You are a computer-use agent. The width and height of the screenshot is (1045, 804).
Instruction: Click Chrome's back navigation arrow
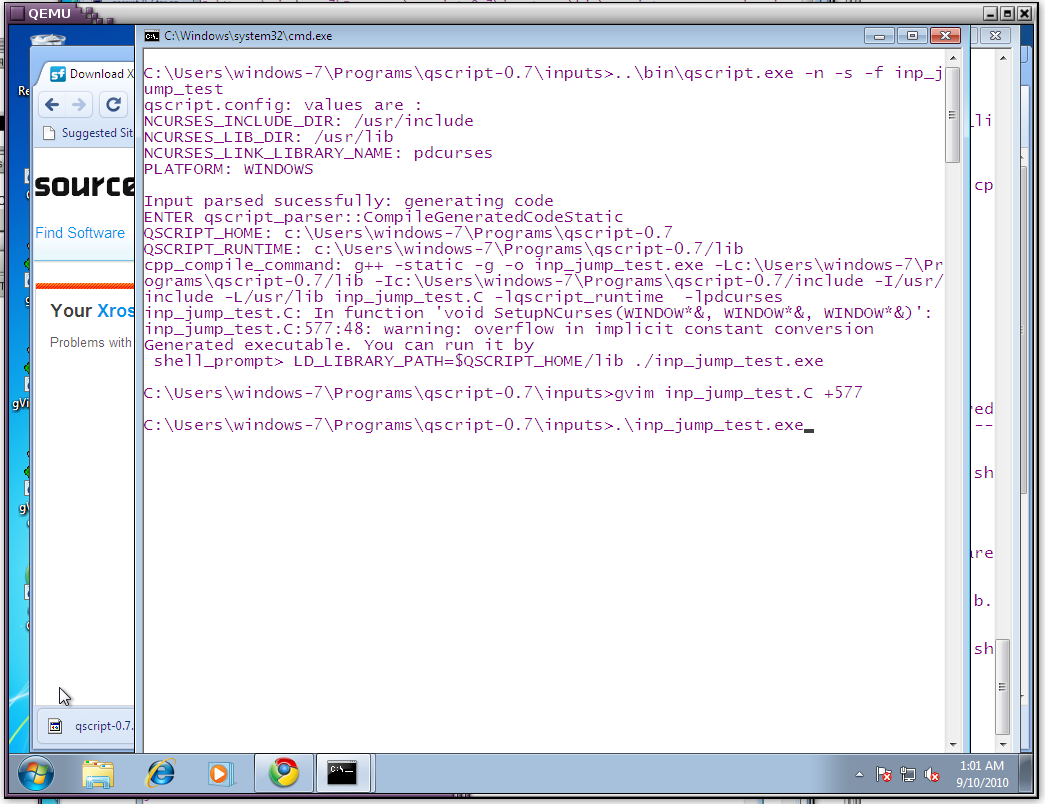point(52,104)
